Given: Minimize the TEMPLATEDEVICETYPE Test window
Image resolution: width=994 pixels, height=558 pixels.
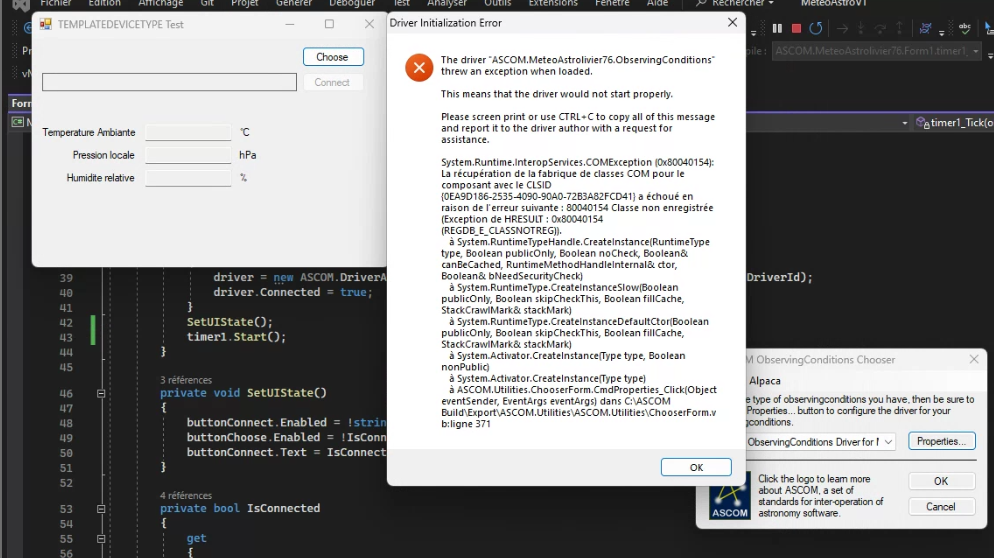Looking at the screenshot, I should coord(290,24).
